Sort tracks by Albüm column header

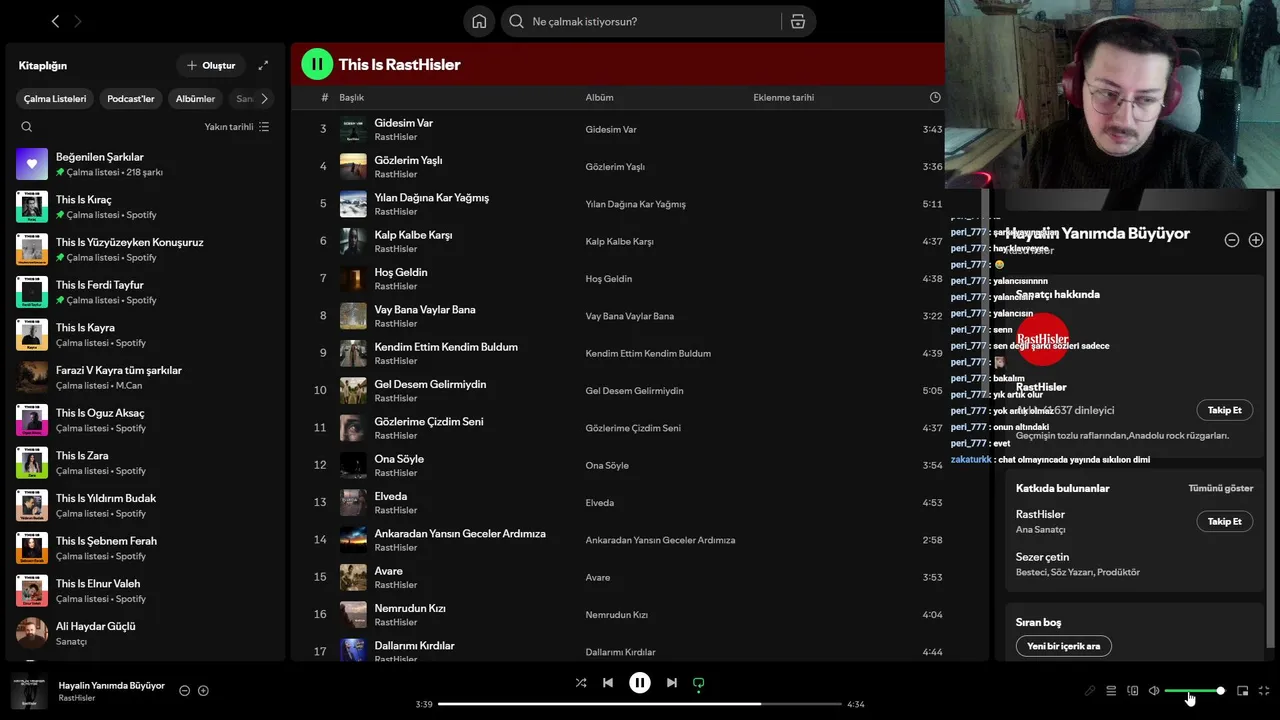coord(599,98)
